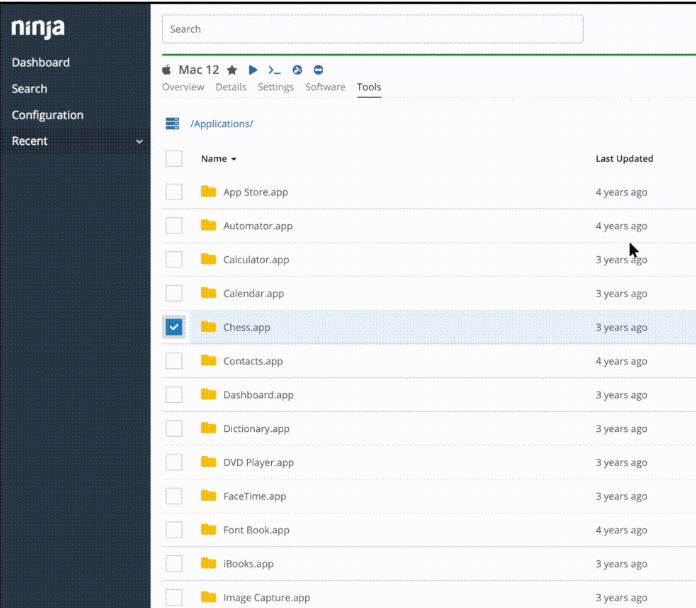This screenshot has width=696, height=608.
Task: Click the round remote connect icon
Action: pyautogui.click(x=297, y=70)
